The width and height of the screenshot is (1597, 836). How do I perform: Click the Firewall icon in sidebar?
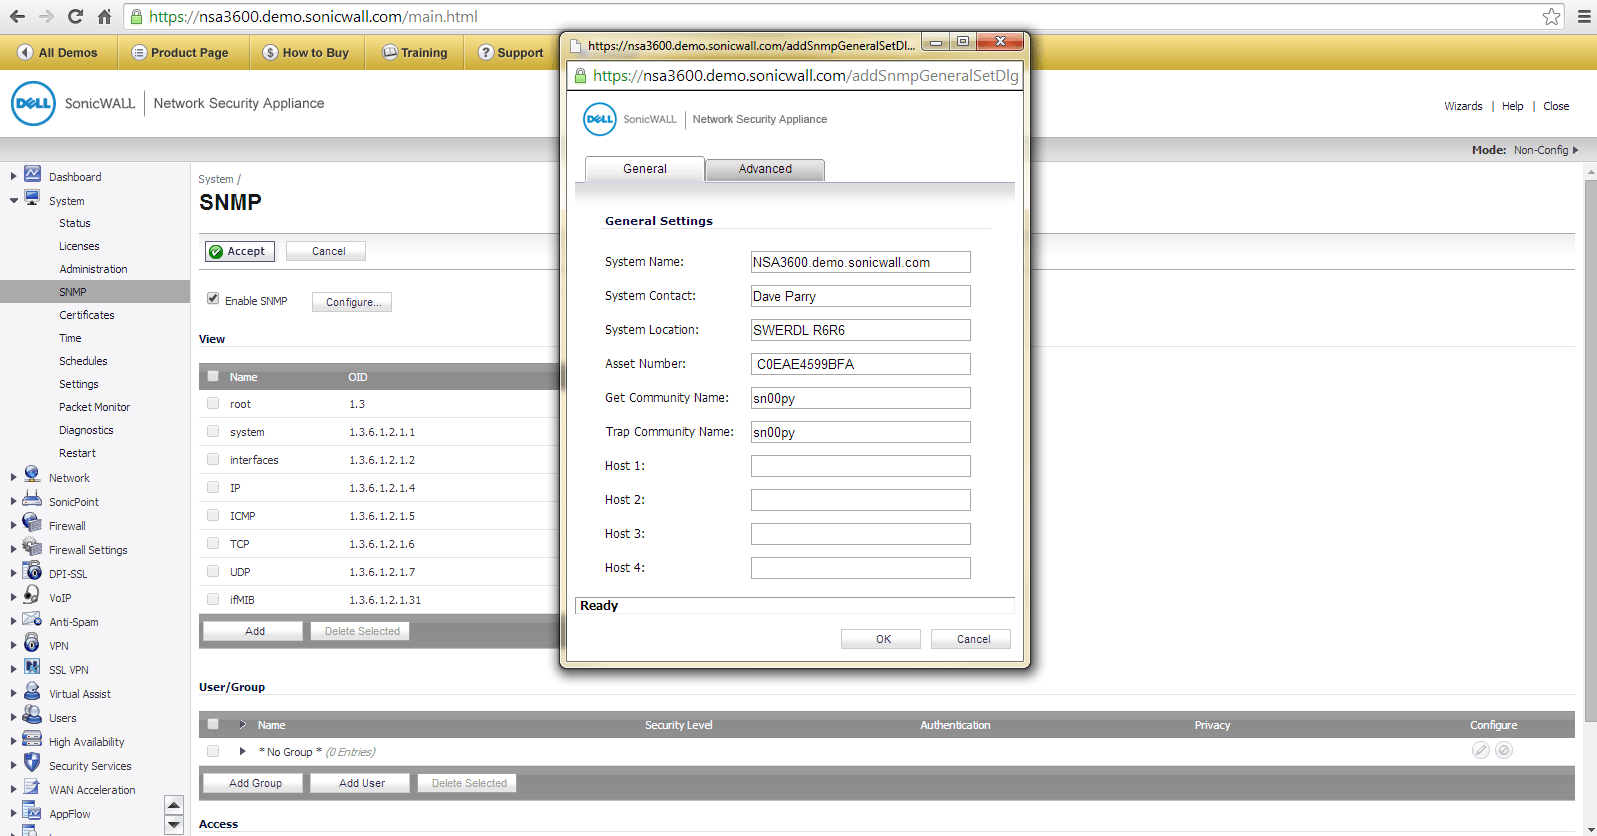(32, 523)
